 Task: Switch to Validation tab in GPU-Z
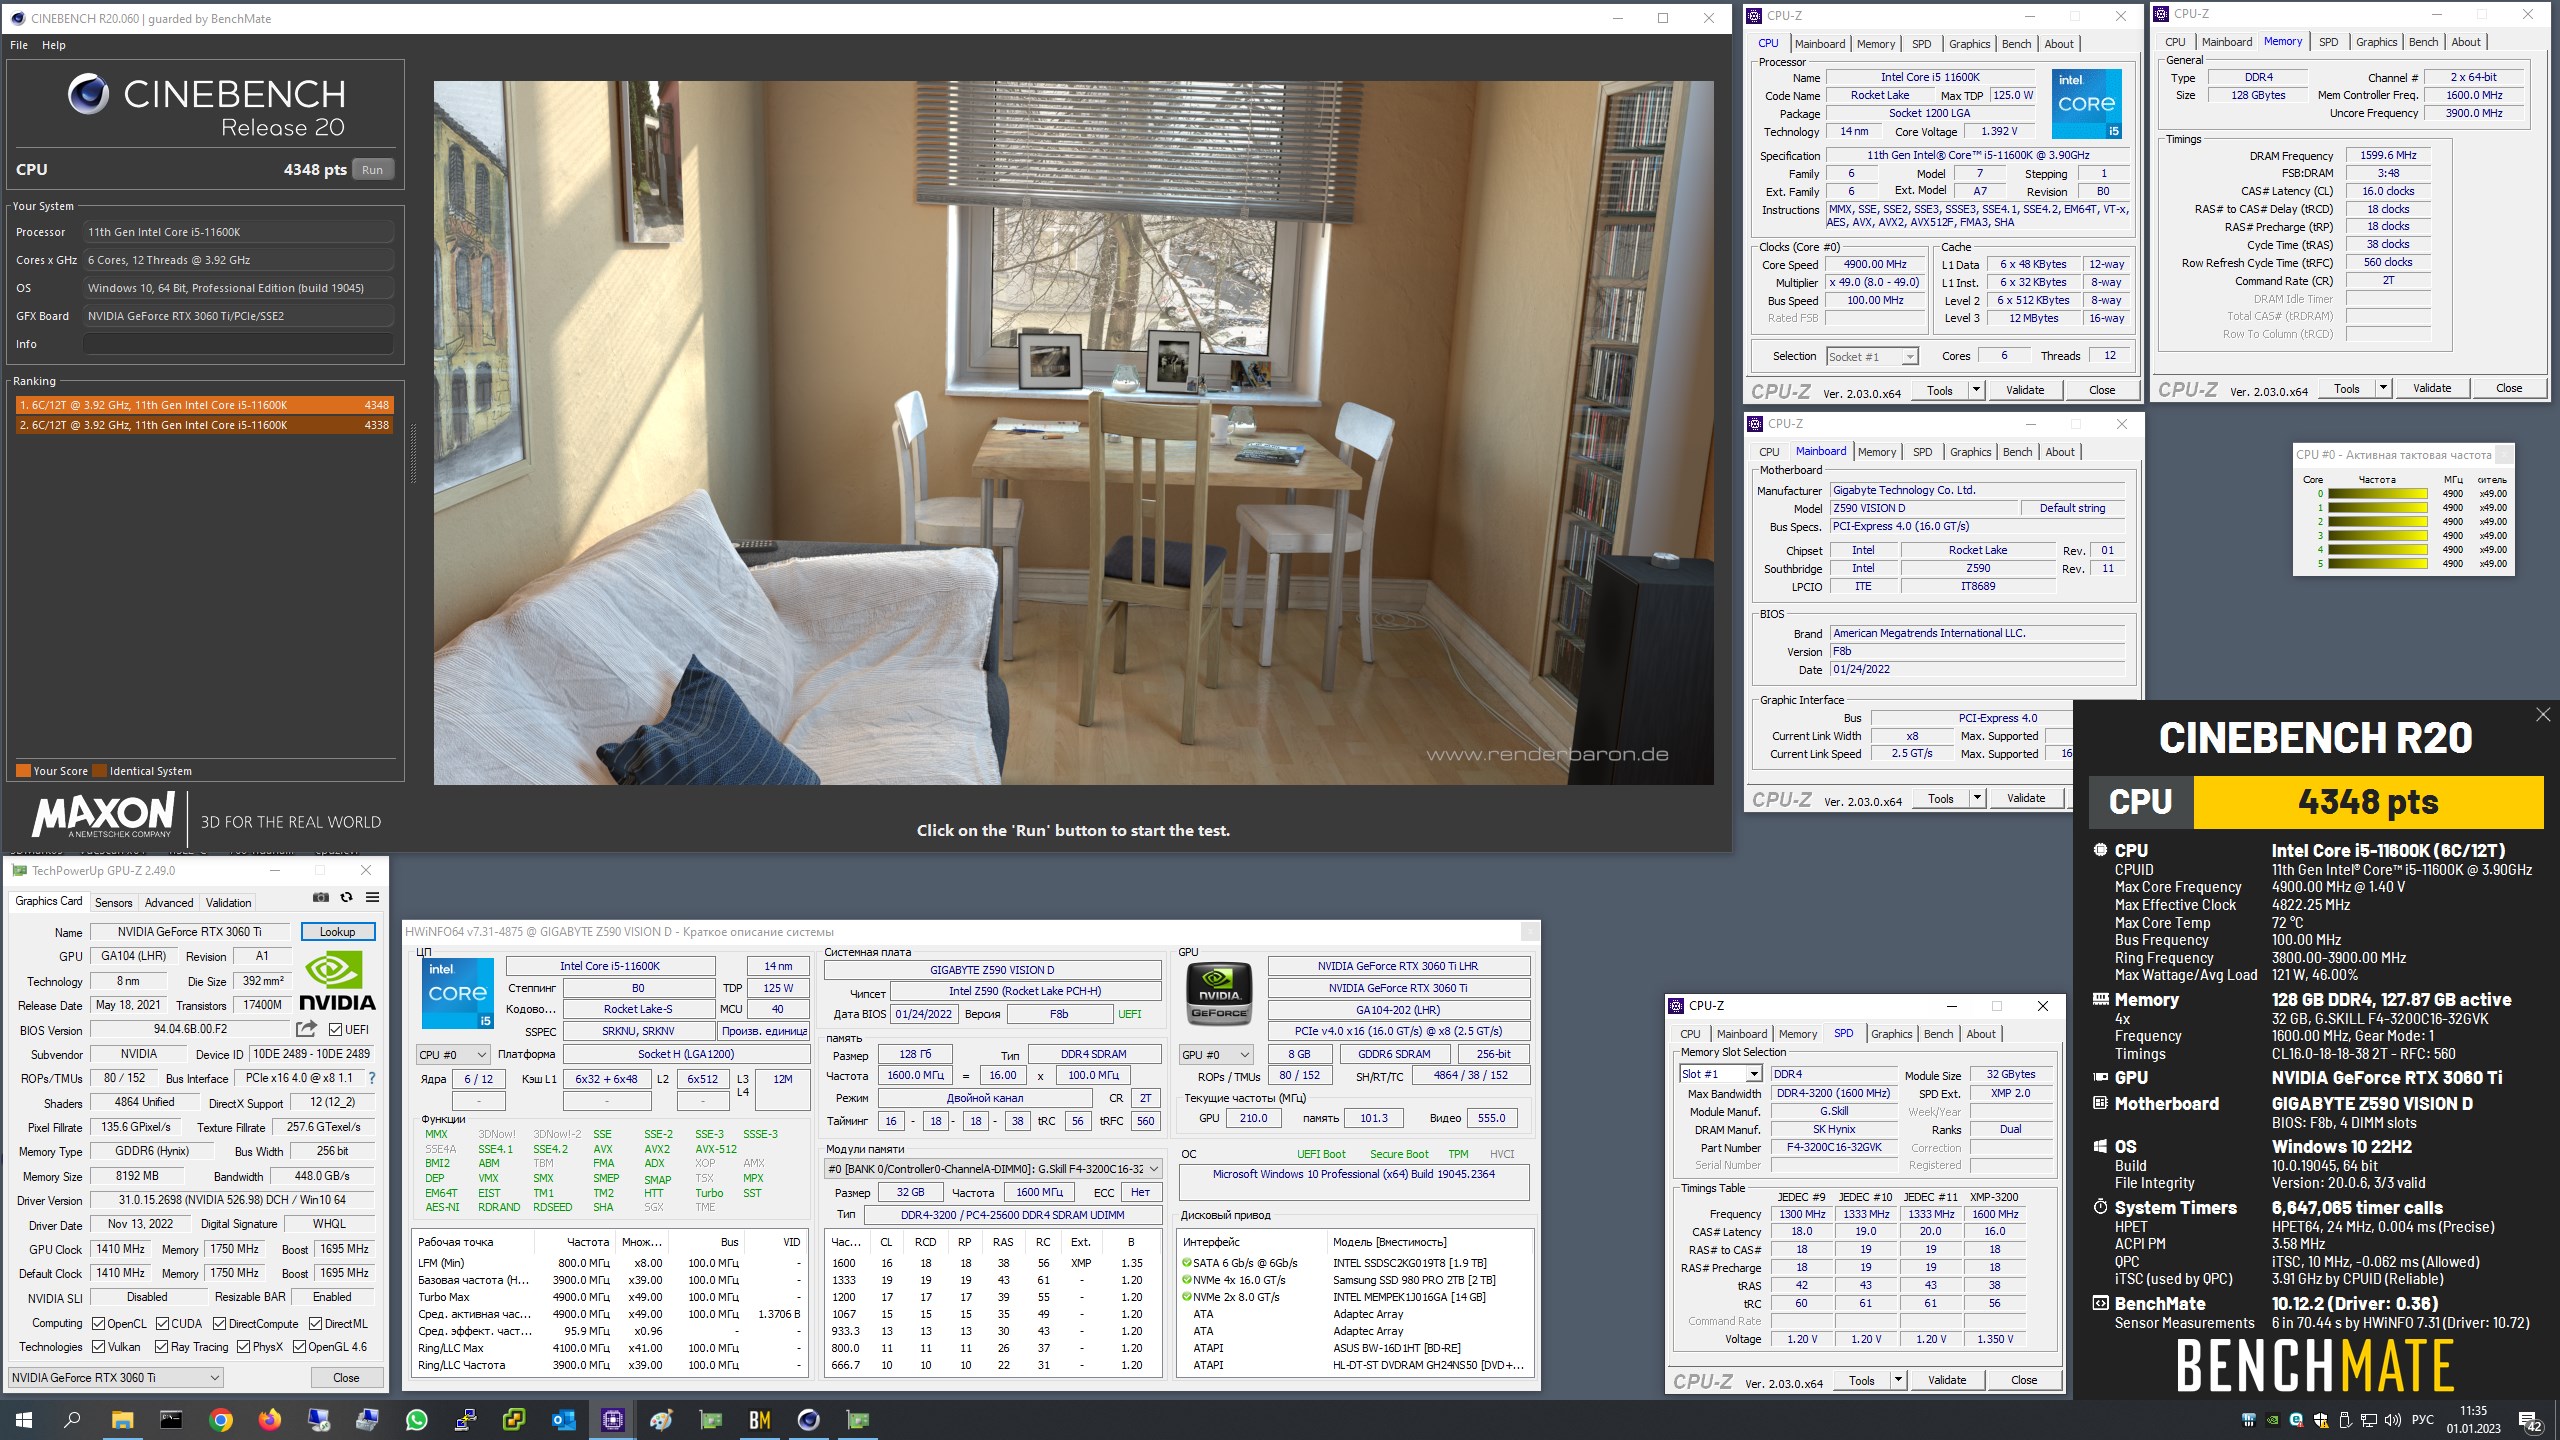coord(228,902)
